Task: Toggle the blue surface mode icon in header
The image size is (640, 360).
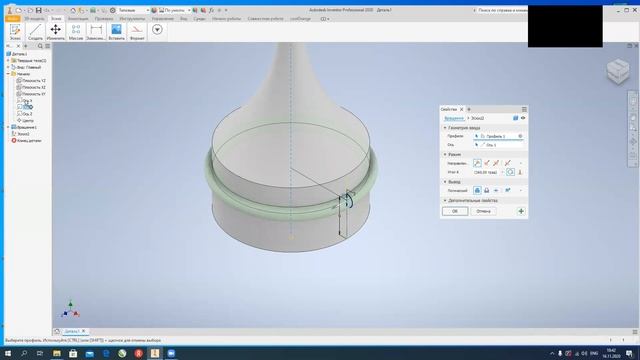Action: (x=516, y=118)
